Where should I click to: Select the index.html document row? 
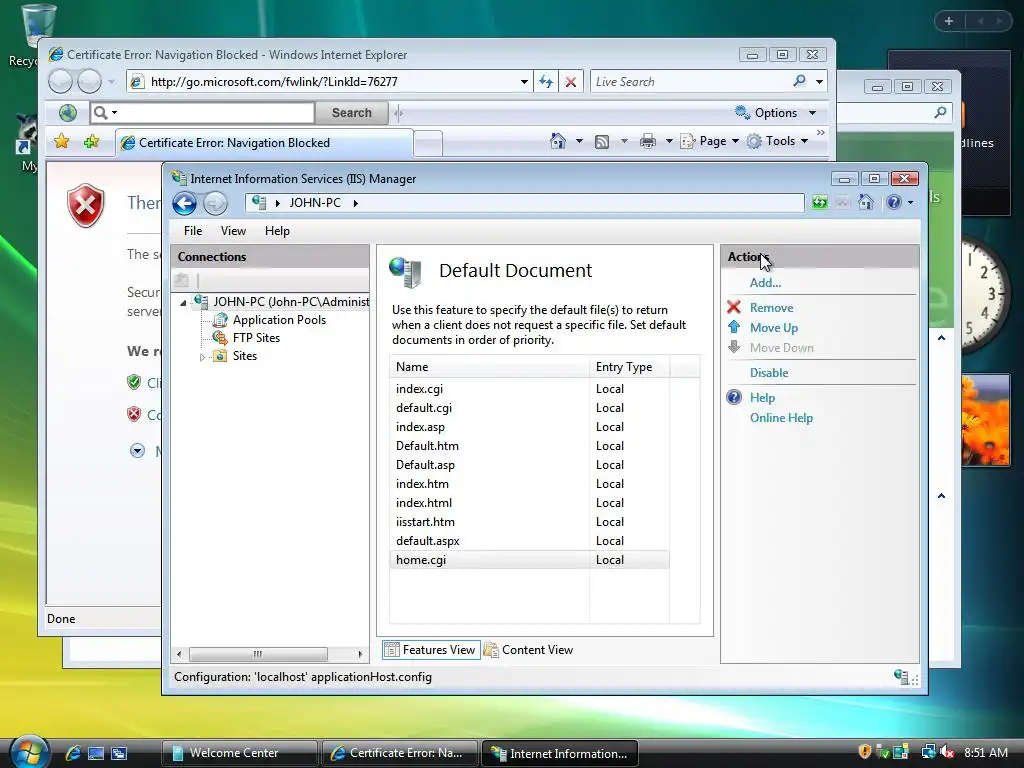[x=530, y=503]
